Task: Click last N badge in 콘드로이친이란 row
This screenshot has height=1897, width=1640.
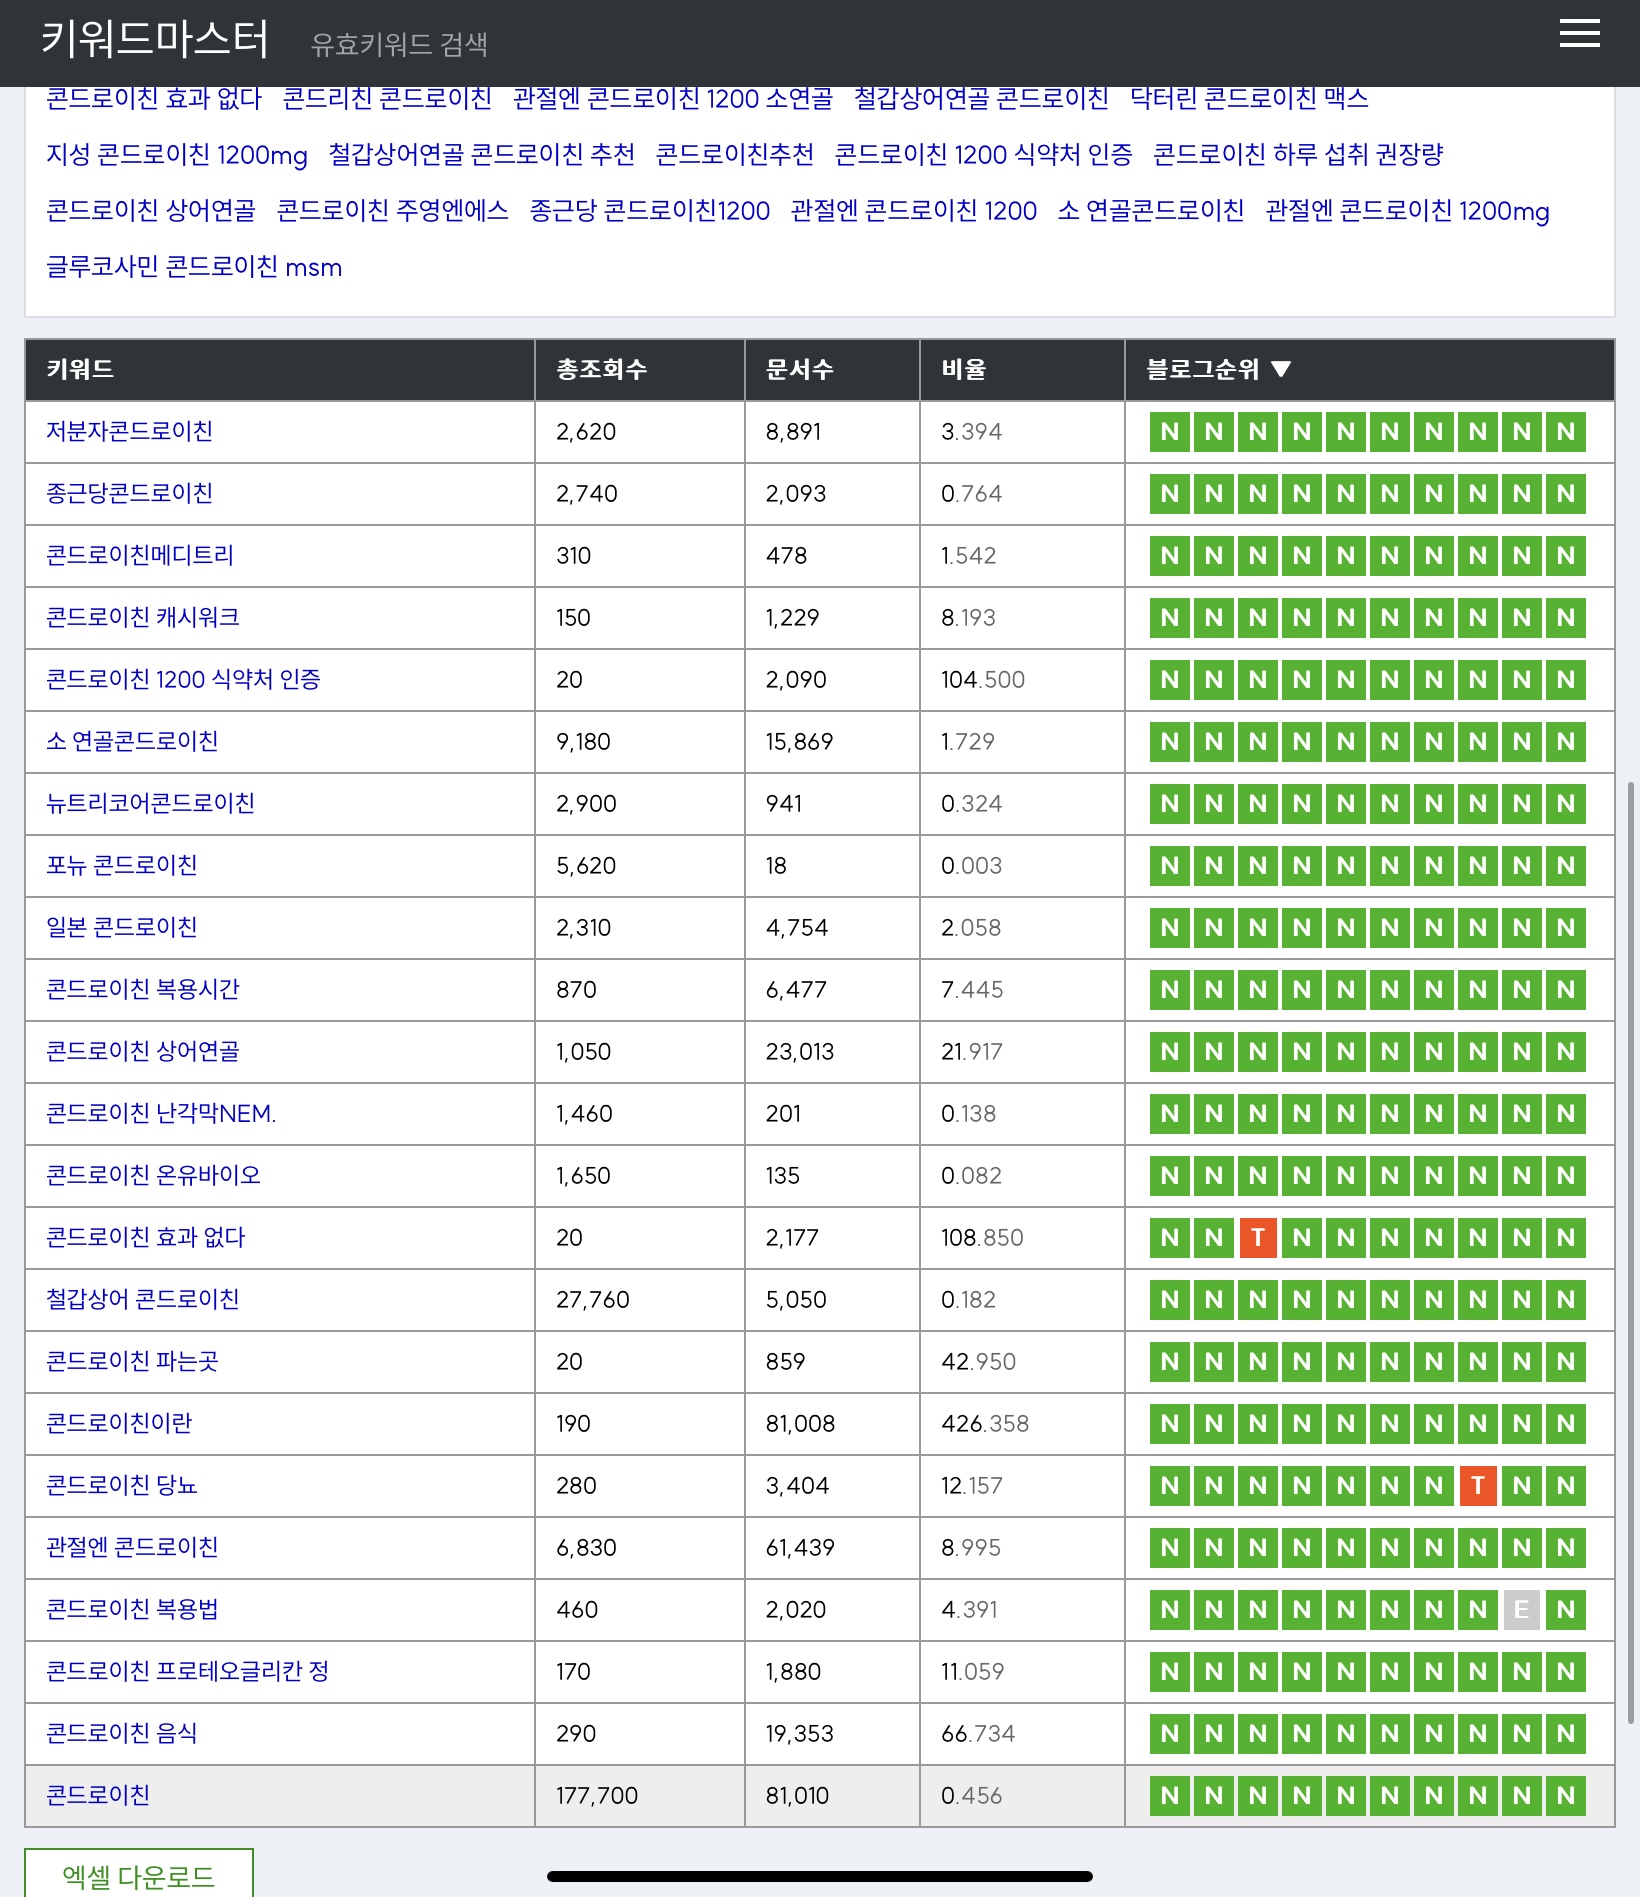Action: pos(1566,1424)
